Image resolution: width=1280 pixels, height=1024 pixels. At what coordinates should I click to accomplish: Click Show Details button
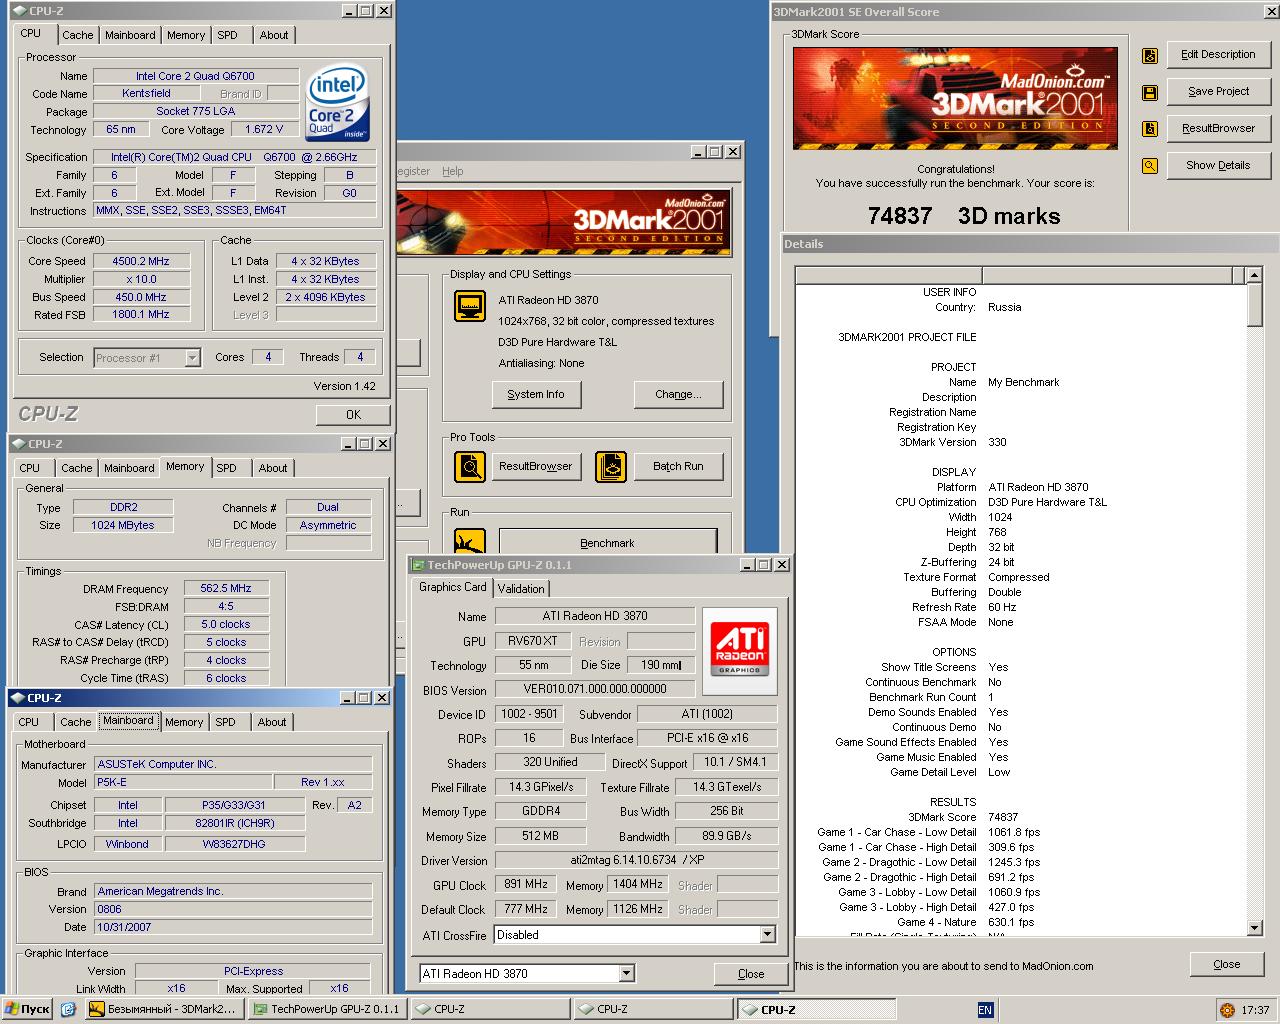point(1218,165)
